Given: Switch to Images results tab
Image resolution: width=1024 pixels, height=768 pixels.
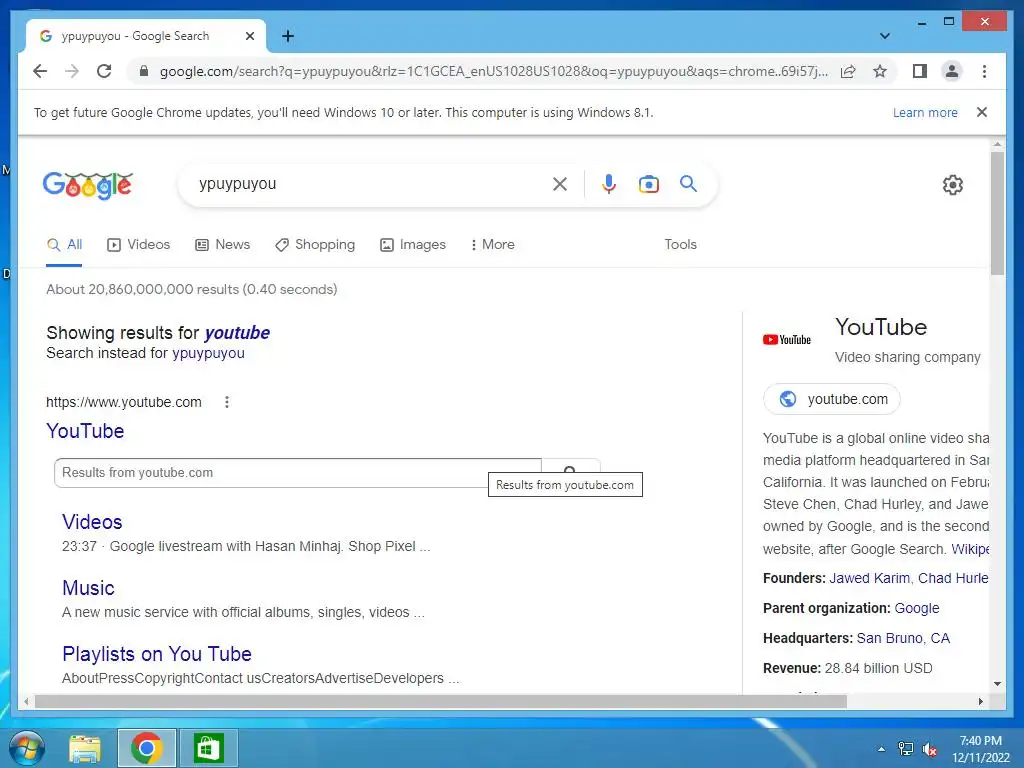Looking at the screenshot, I should 413,245.
